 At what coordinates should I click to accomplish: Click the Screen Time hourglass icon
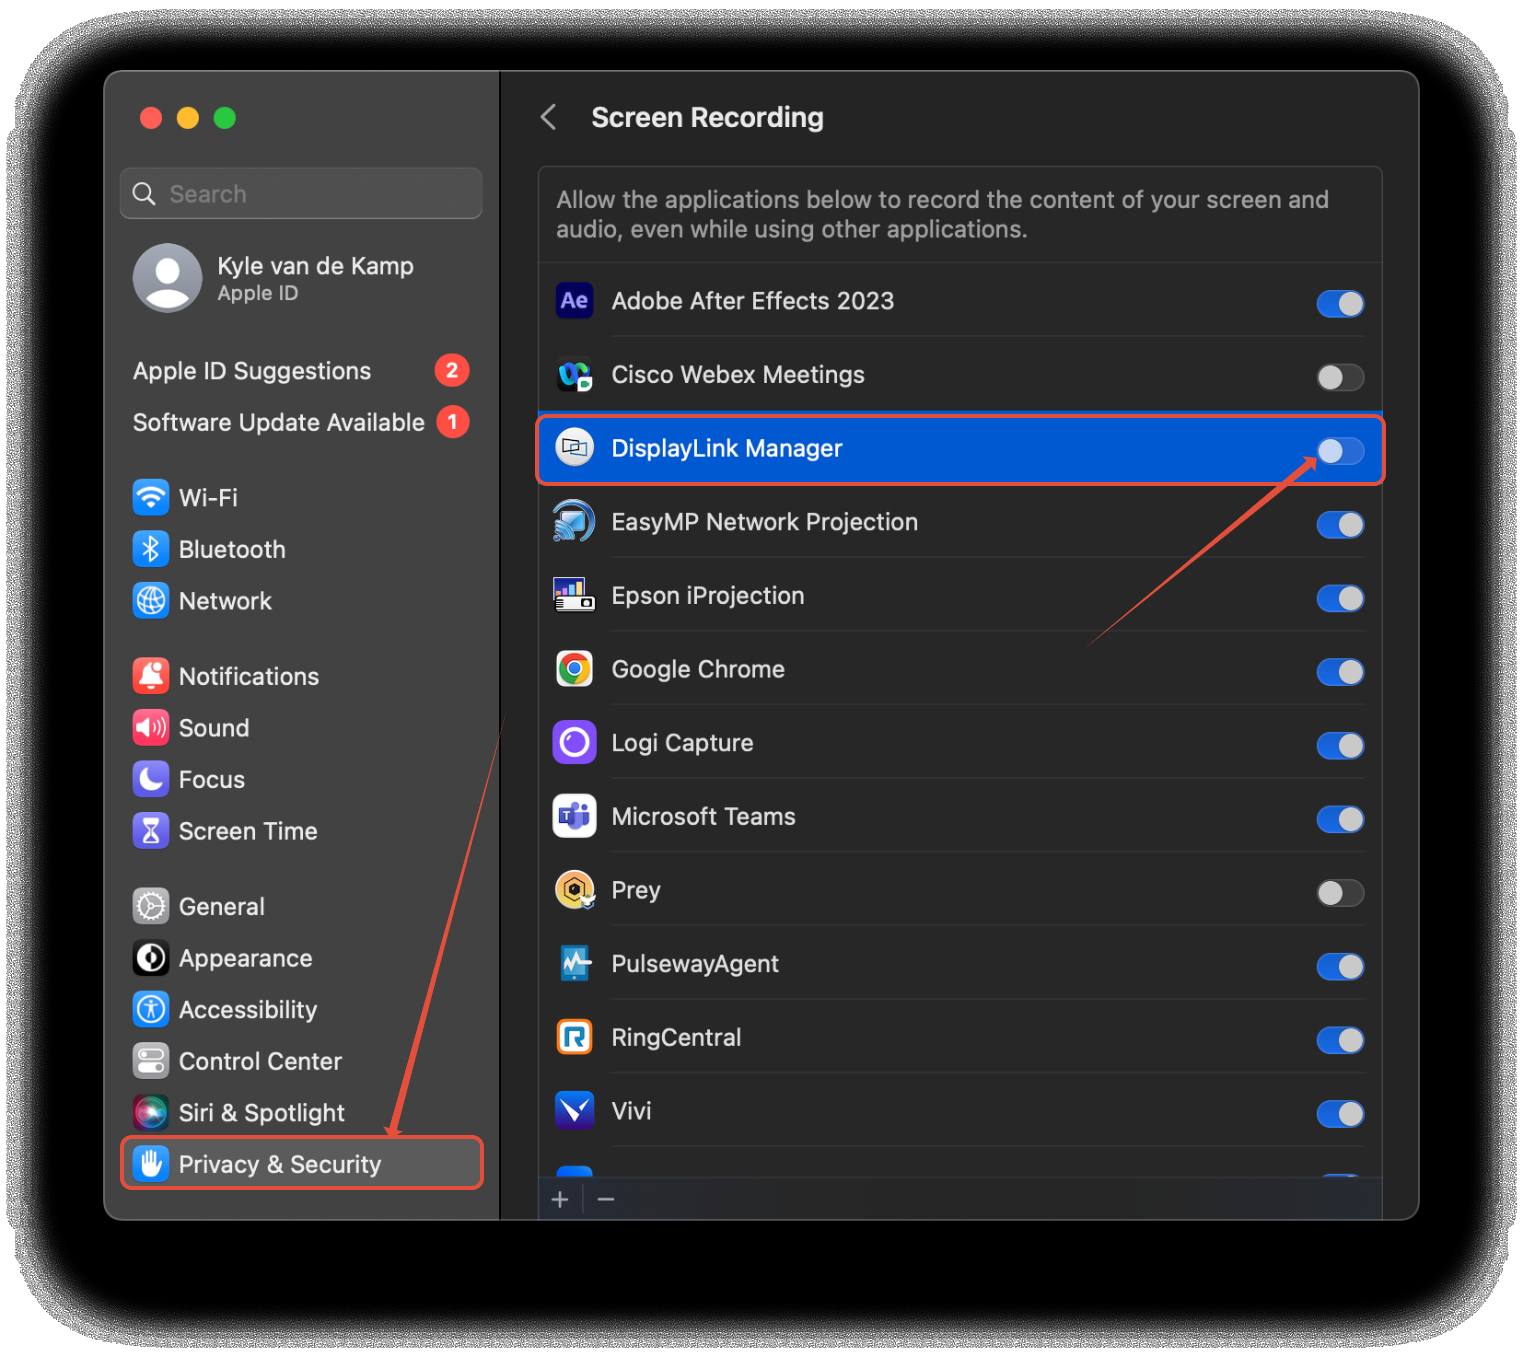click(x=151, y=831)
